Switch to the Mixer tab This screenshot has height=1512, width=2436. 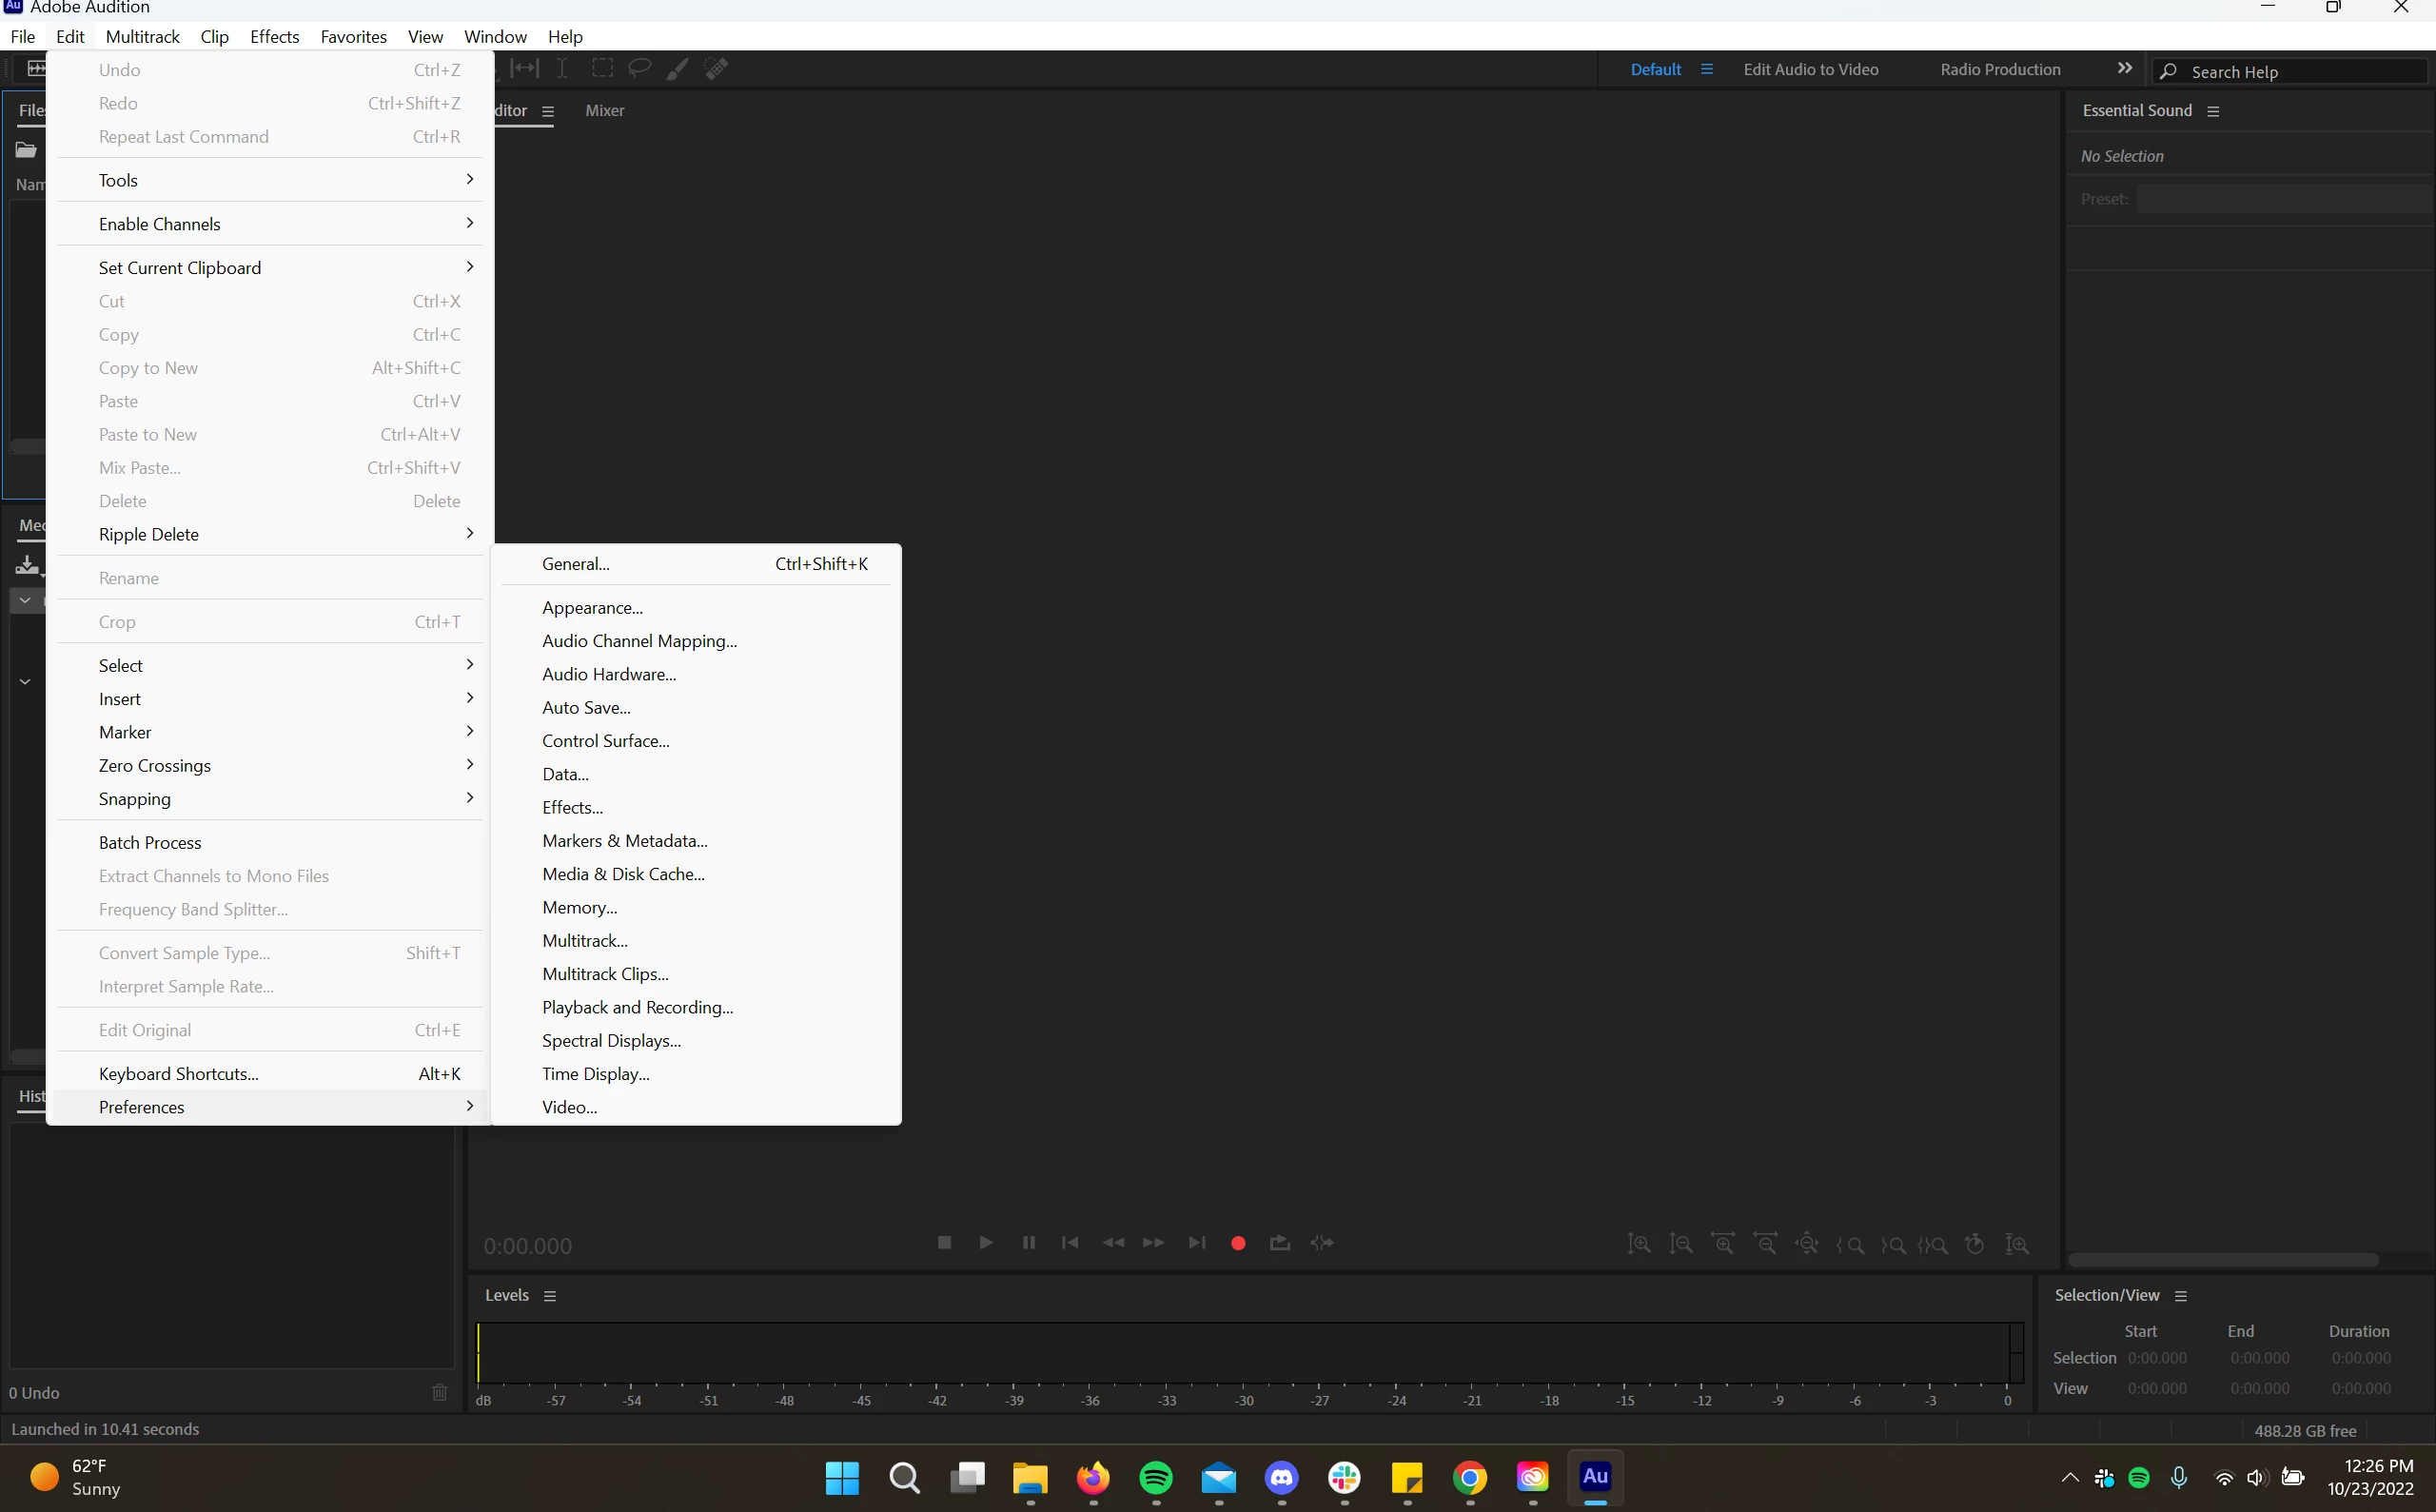pyautogui.click(x=604, y=110)
